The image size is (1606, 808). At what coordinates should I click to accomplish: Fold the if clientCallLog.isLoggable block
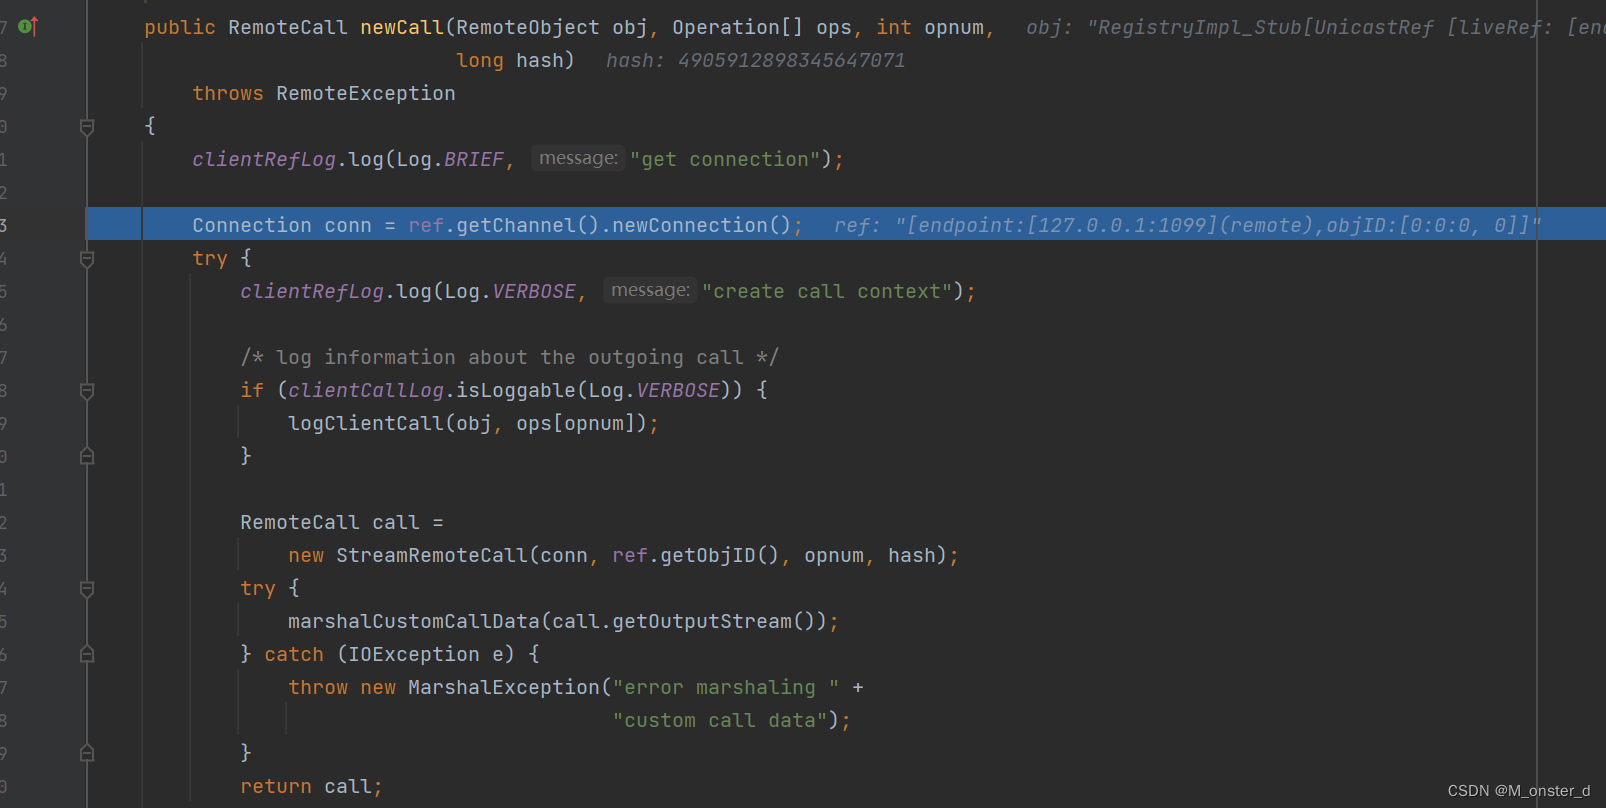87,391
